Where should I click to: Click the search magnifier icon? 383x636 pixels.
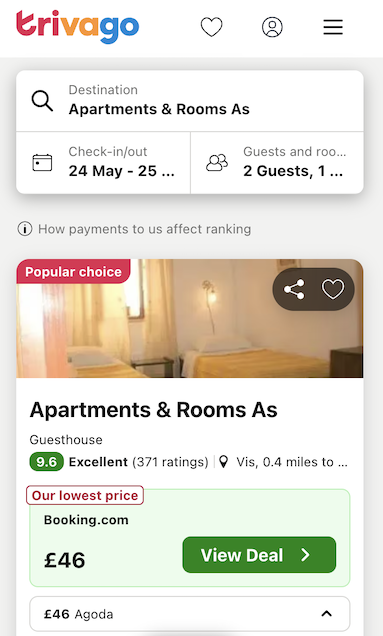(42, 101)
